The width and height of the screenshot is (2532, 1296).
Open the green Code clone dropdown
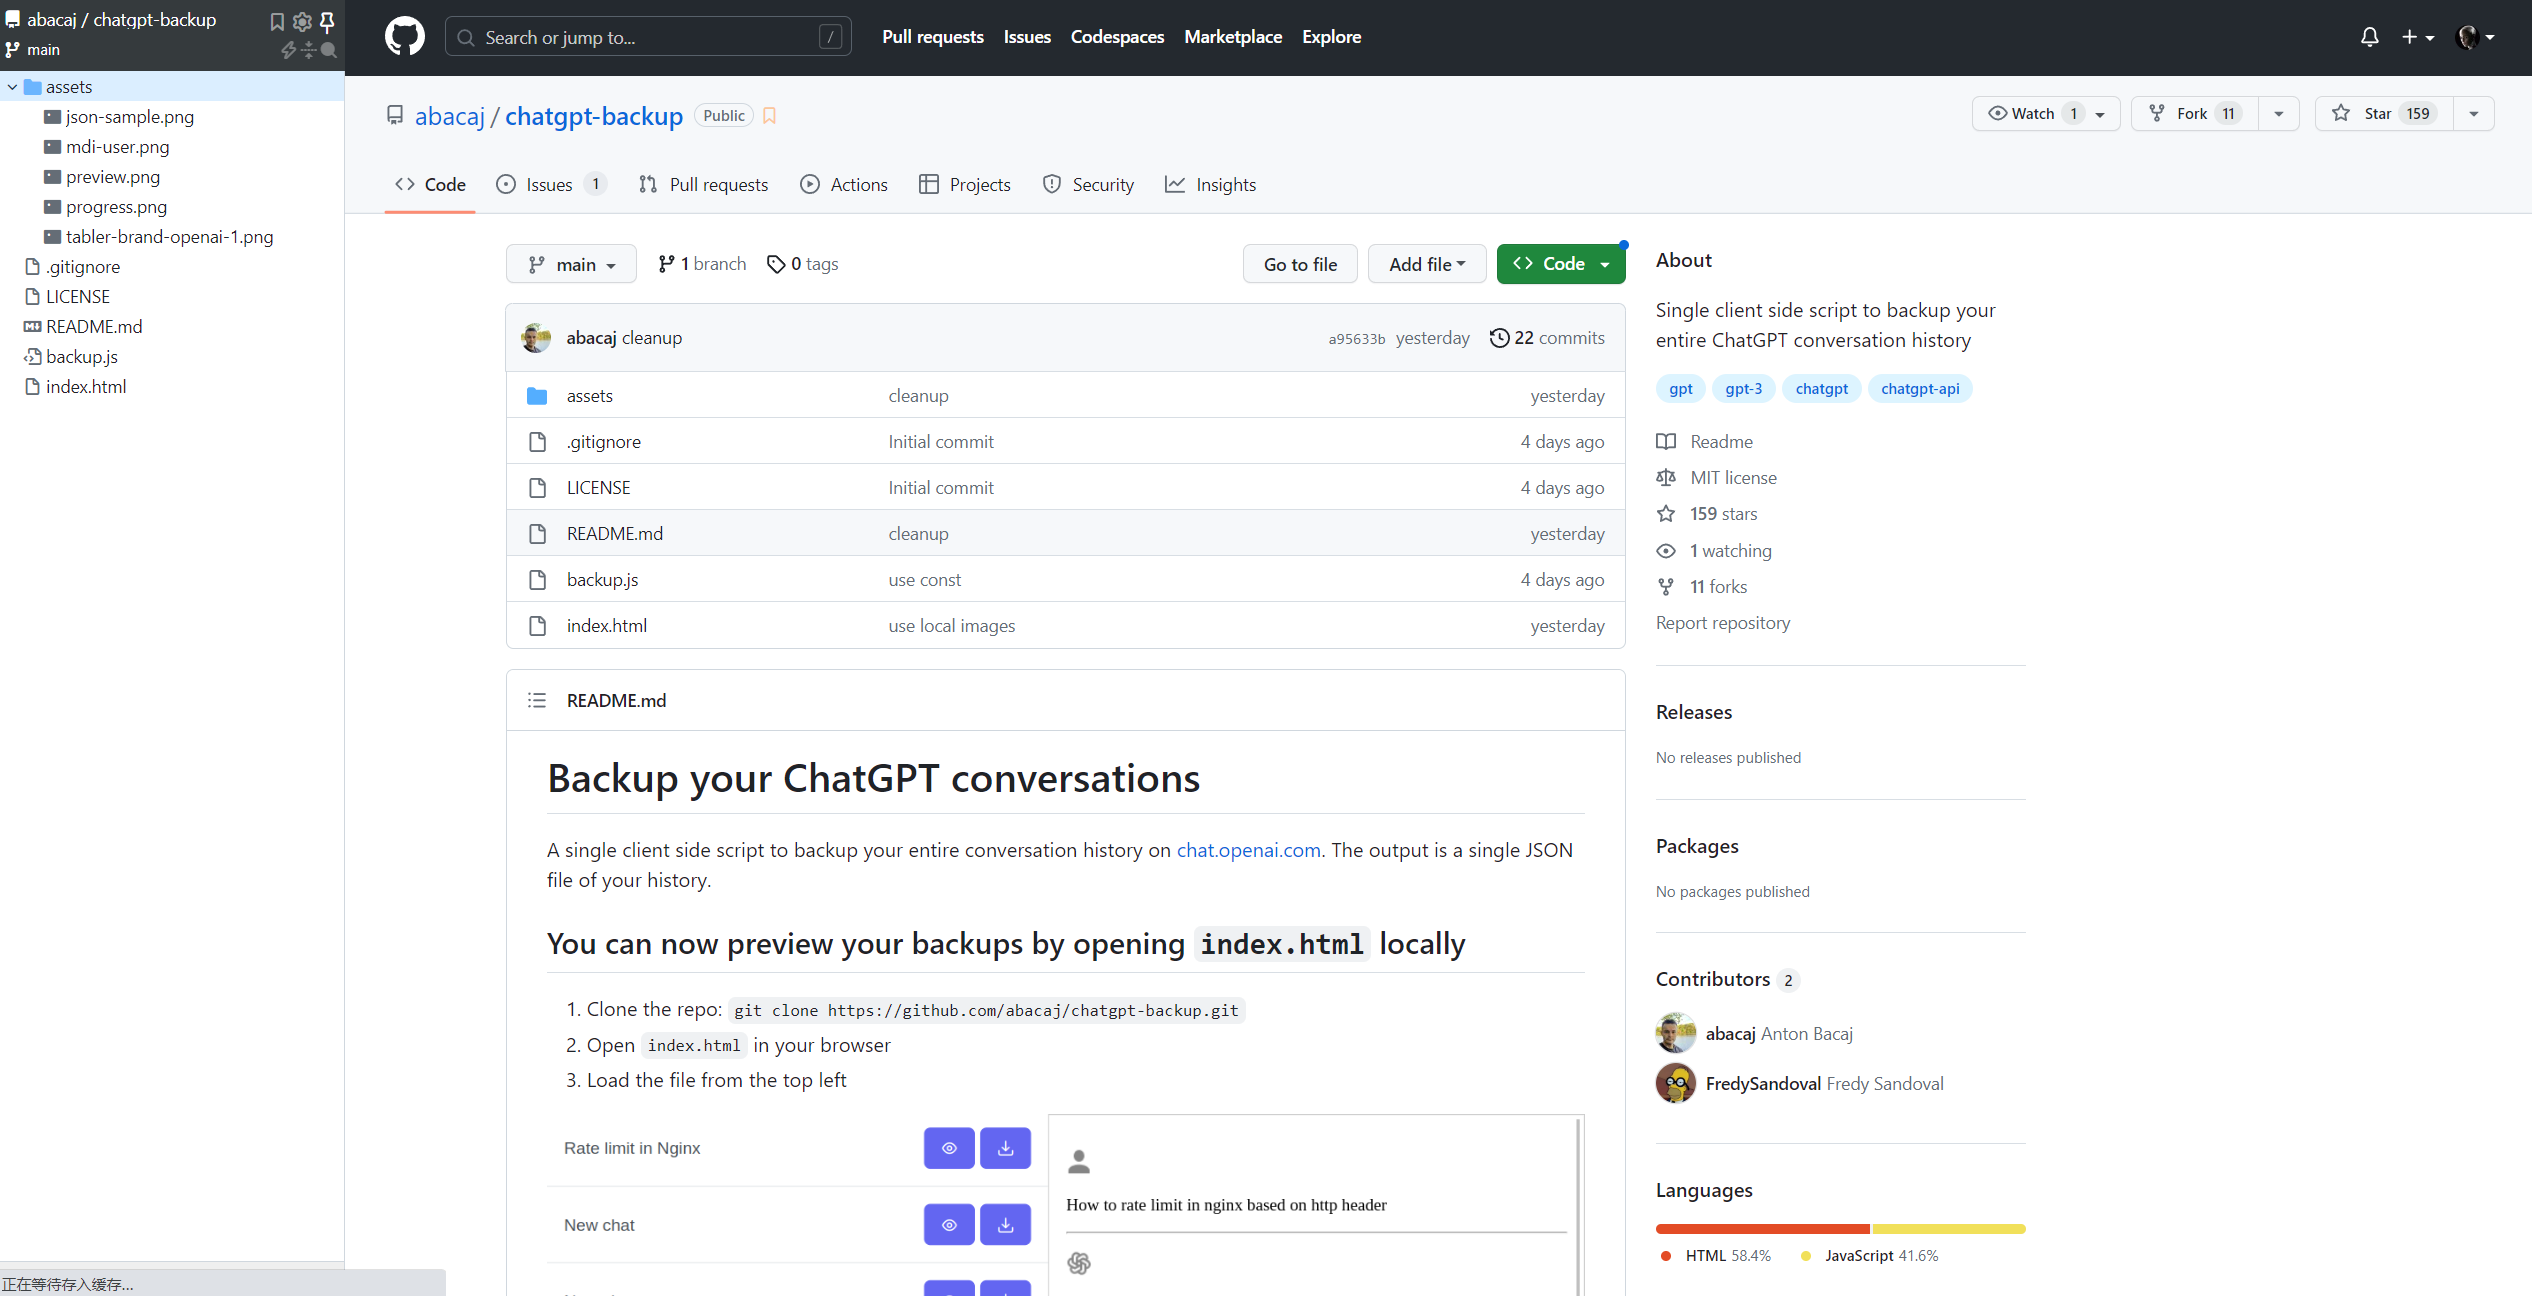tap(1561, 264)
